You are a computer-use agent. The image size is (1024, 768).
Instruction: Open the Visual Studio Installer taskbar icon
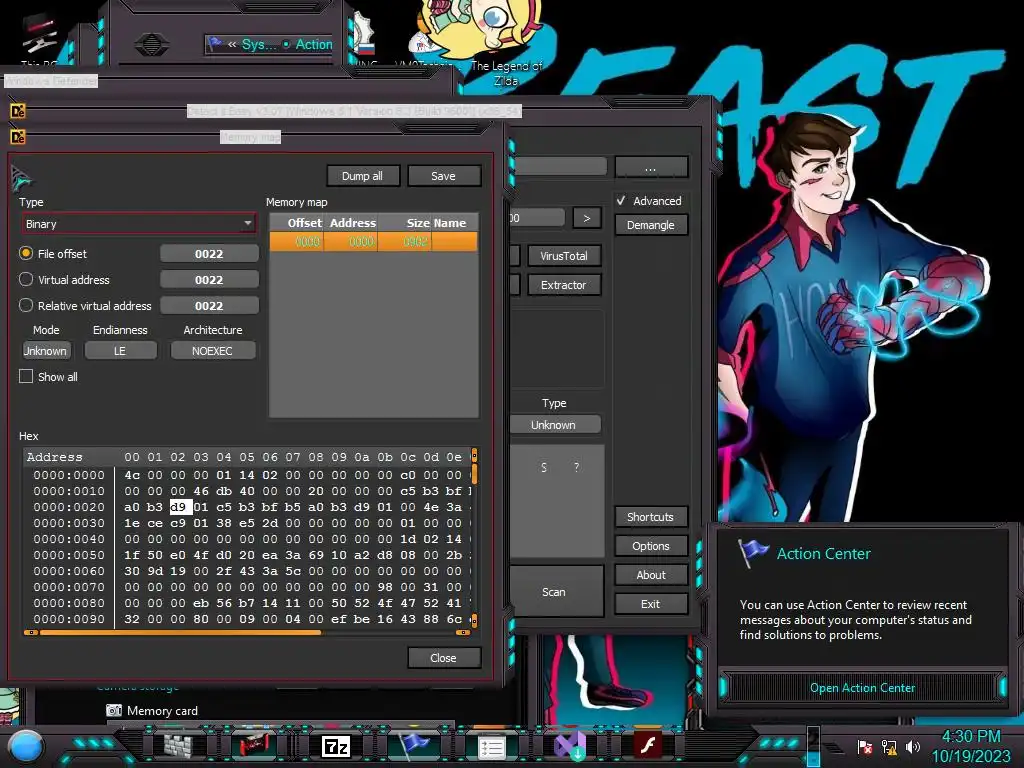[x=570, y=746]
